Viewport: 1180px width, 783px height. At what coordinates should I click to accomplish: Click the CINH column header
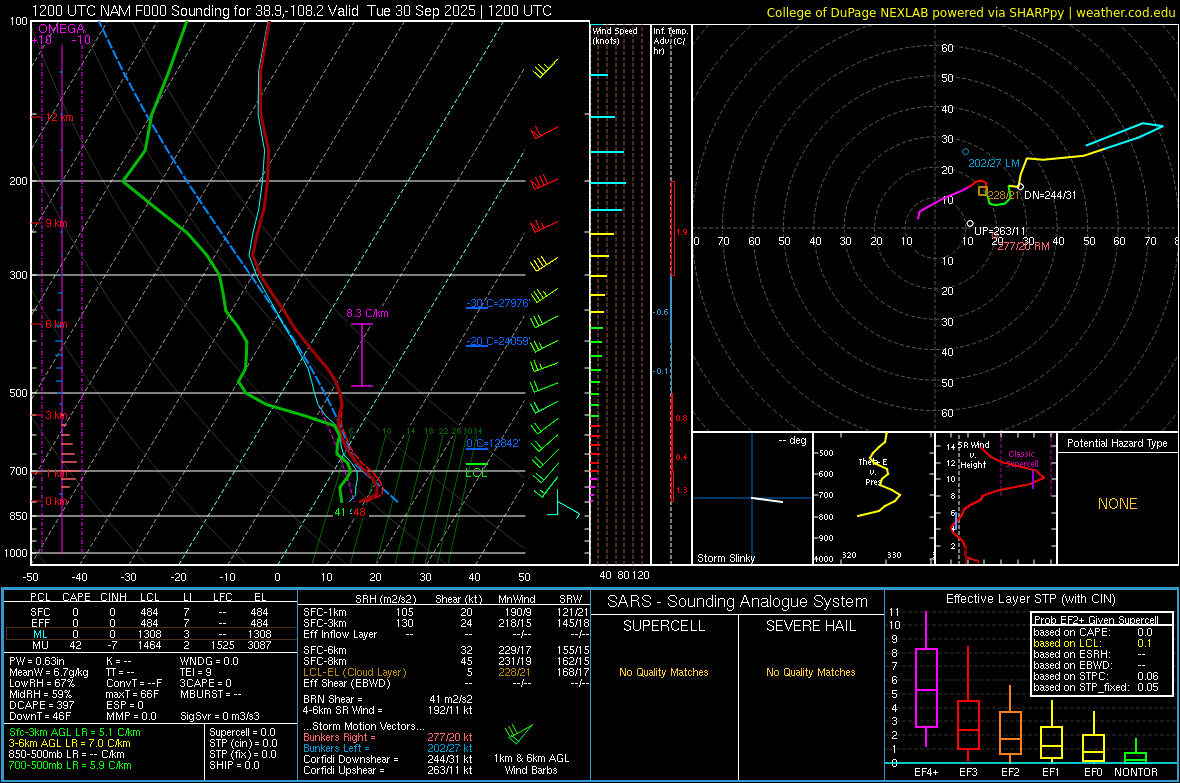(113, 597)
